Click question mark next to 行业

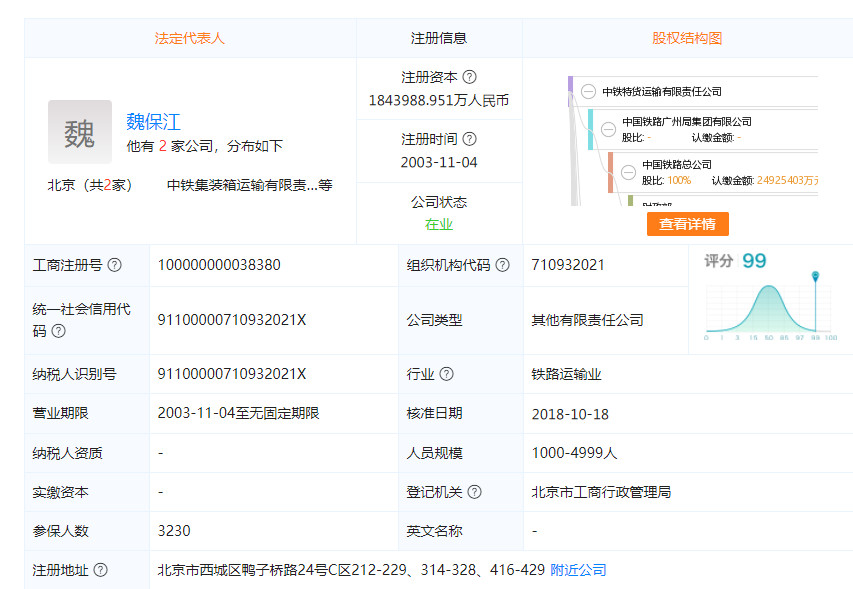[x=446, y=374]
